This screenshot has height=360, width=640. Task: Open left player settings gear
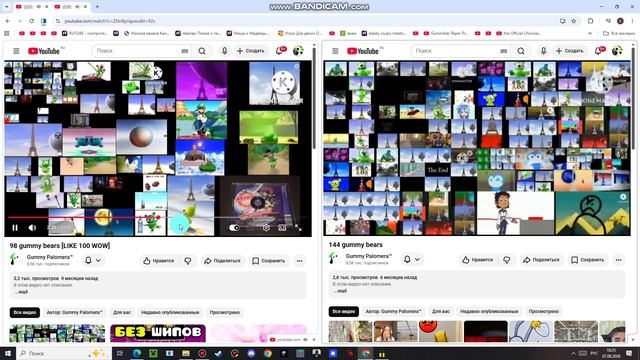click(x=266, y=228)
